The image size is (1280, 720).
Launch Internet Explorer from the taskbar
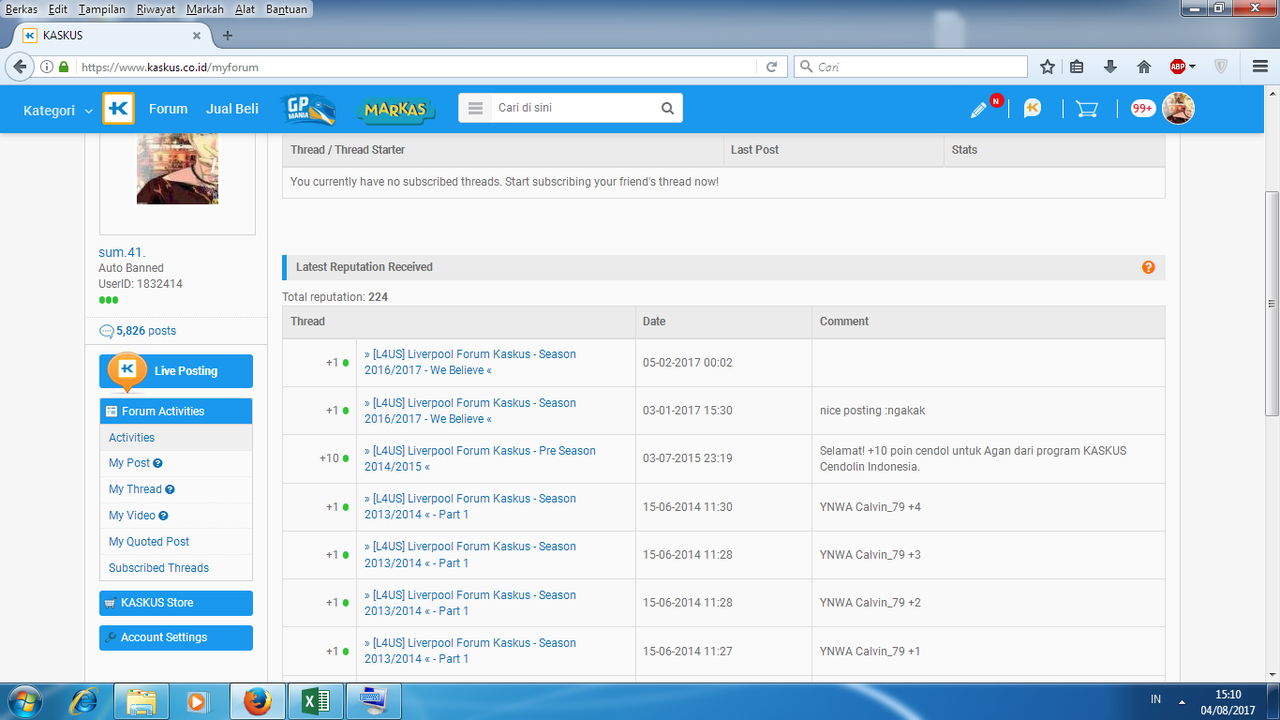(83, 702)
